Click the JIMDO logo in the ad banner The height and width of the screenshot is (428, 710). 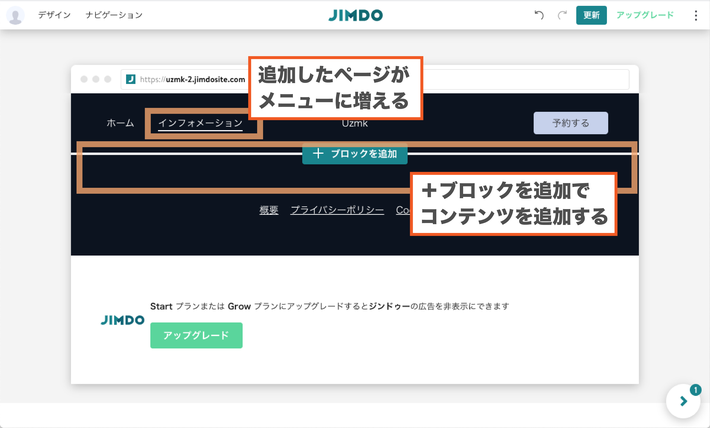pos(122,320)
